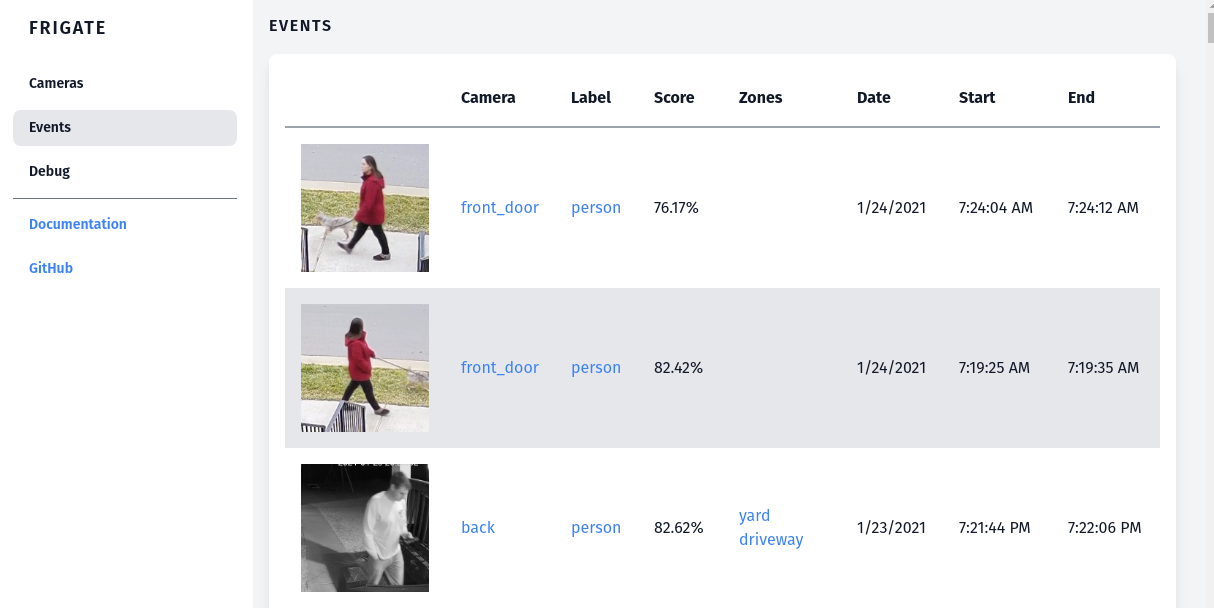
Task: Click person label in the back camera row
Action: [596, 528]
